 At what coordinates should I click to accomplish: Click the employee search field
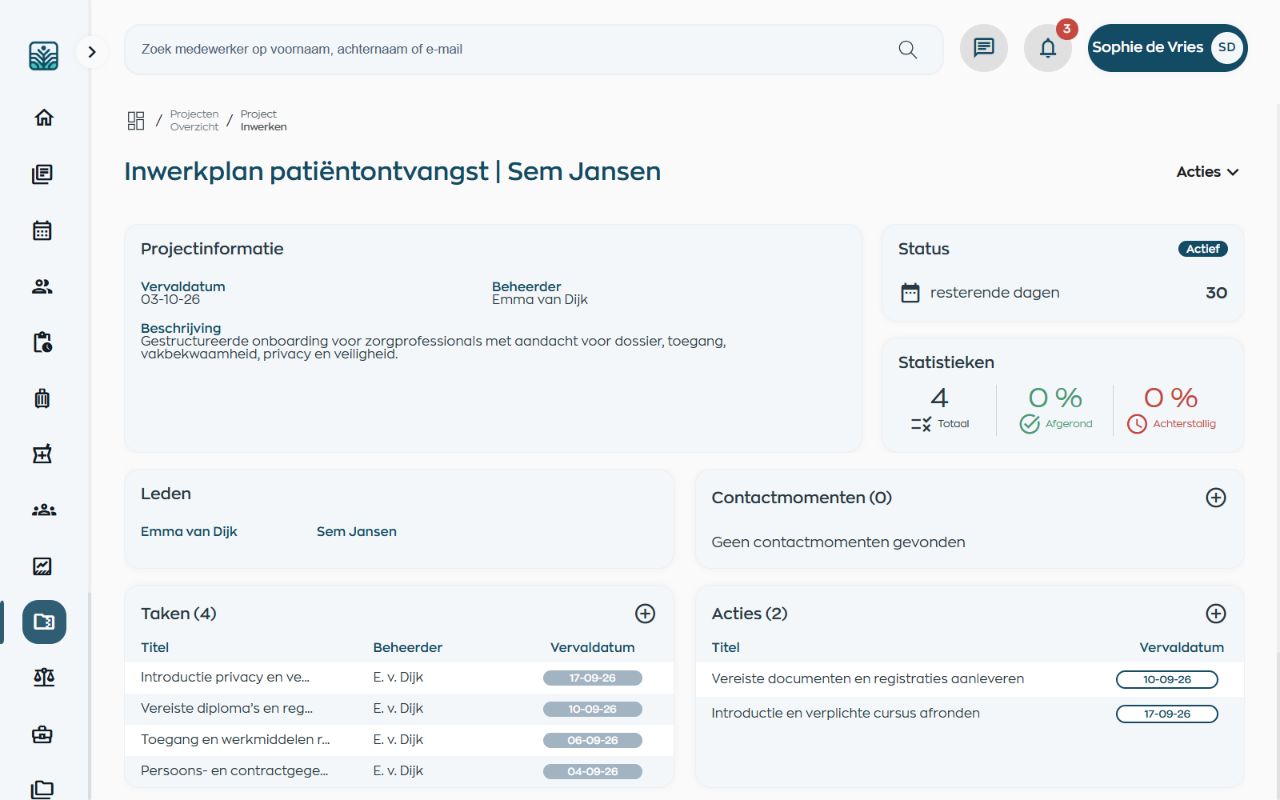point(534,50)
